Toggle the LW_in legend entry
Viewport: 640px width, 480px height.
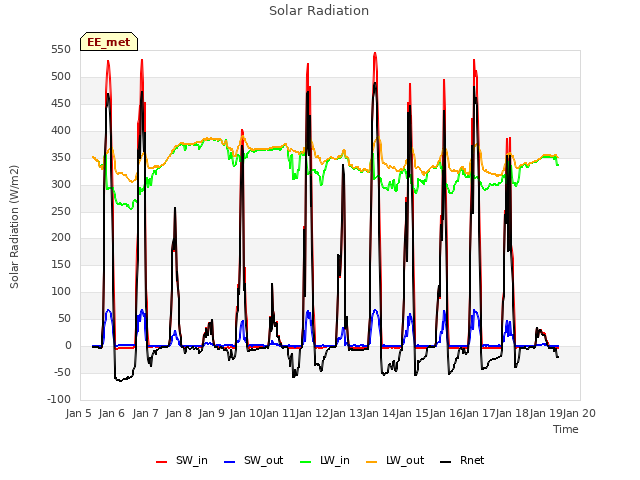(325, 460)
